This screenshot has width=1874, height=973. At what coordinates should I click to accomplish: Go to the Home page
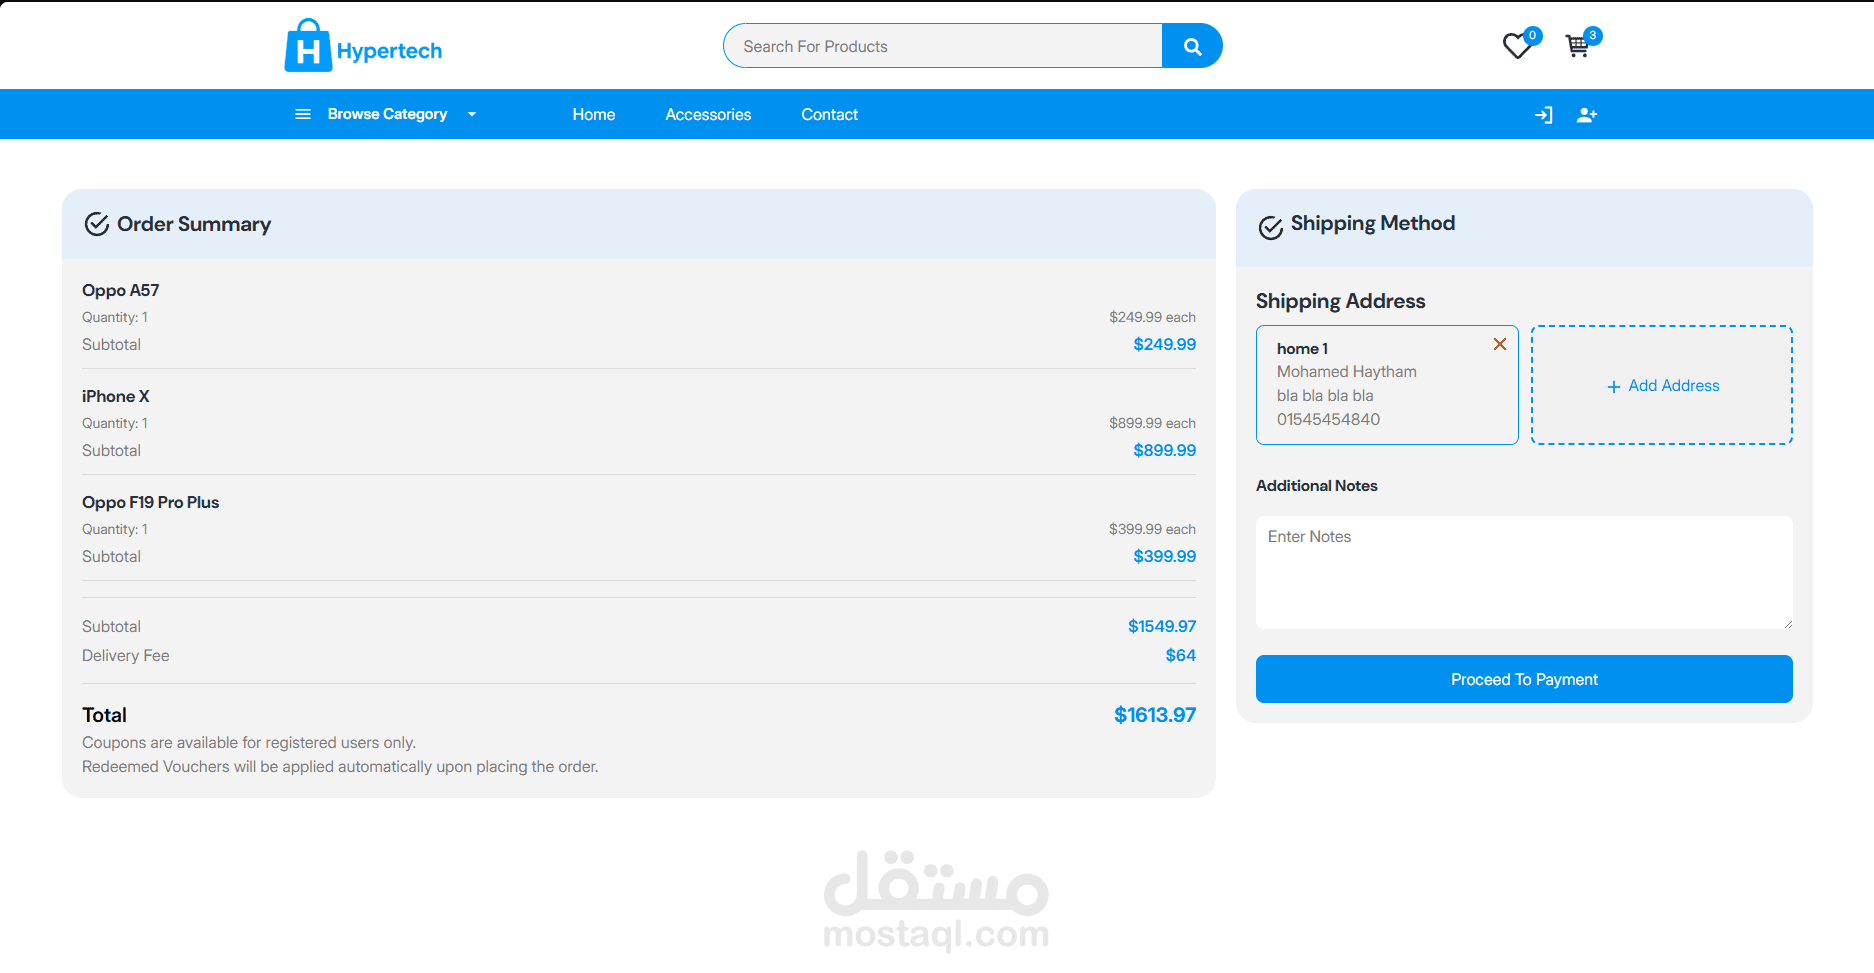594,114
